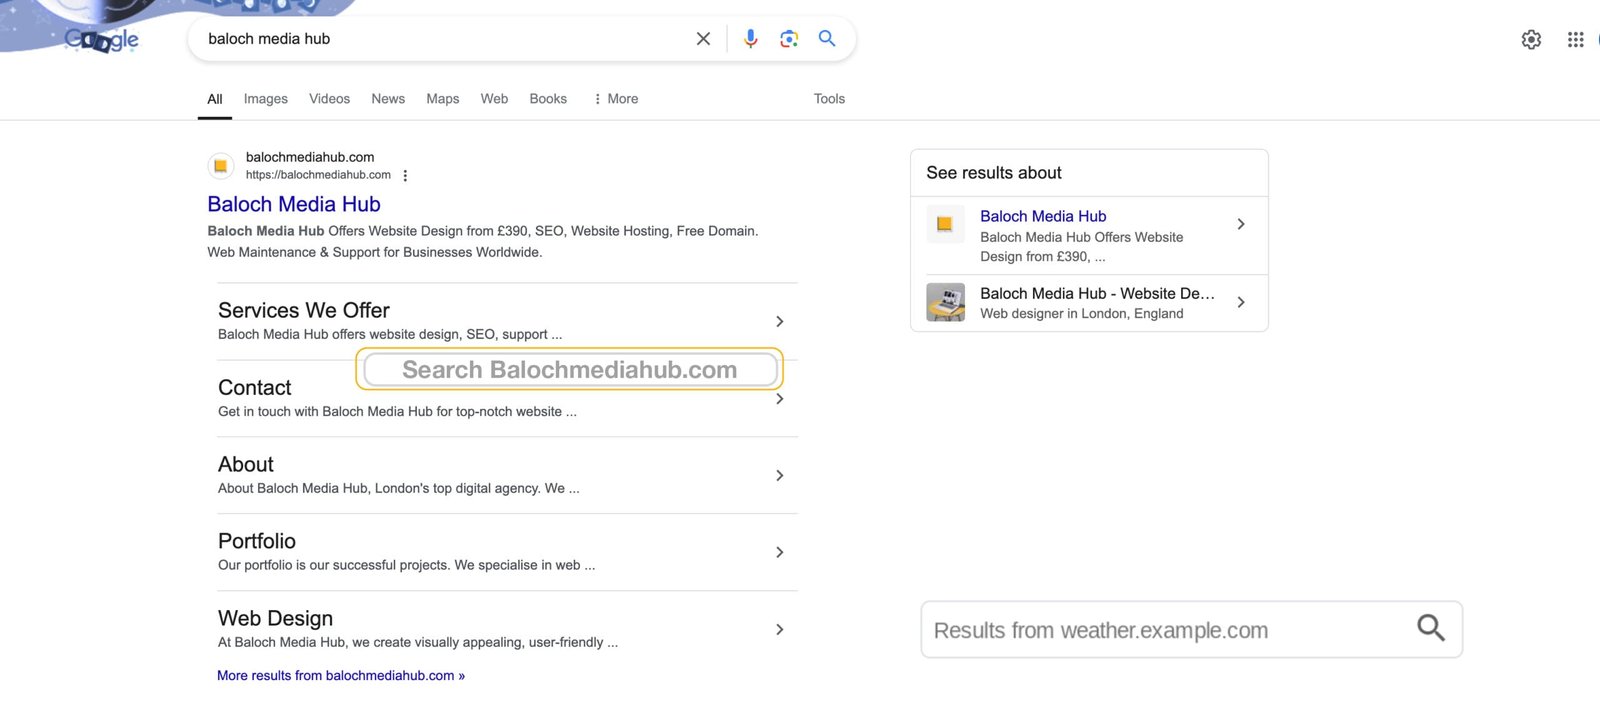Open web designer London photo thumbnail
Image resolution: width=1600 pixels, height=725 pixels.
pyautogui.click(x=945, y=302)
